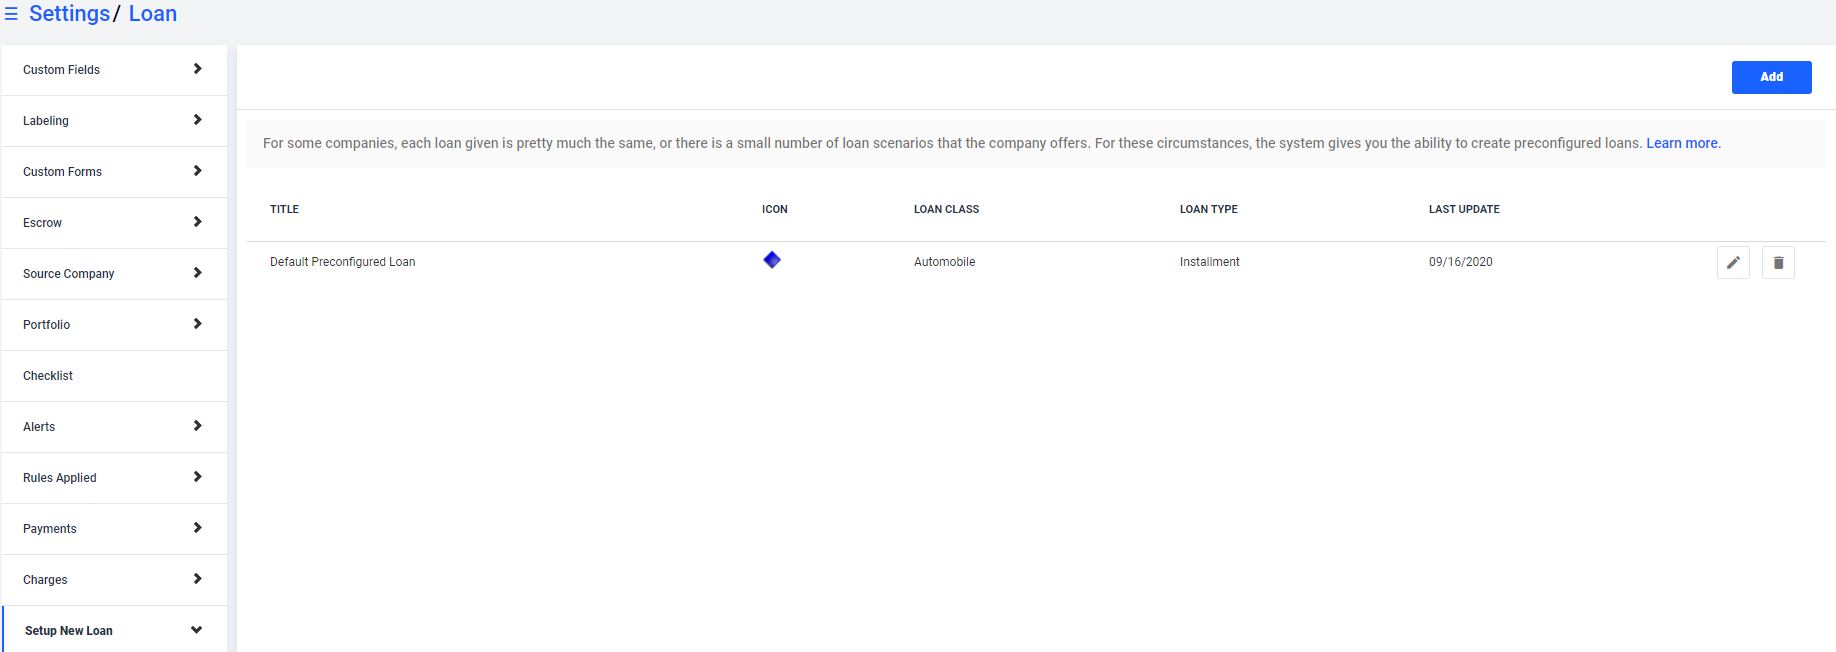Screen dimensions: 1836x652
Task: Expand the Charges chevron
Action: [x=197, y=579]
